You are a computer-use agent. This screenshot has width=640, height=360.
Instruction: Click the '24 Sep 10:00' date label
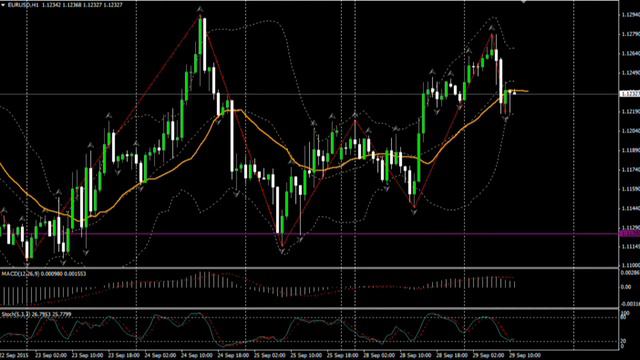198,356
